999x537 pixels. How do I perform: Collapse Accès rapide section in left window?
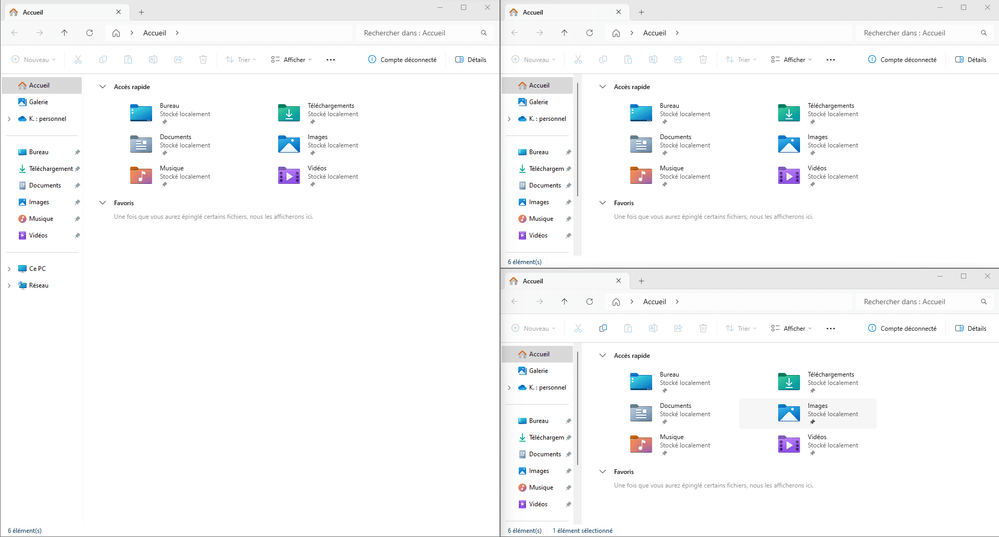tap(103, 87)
